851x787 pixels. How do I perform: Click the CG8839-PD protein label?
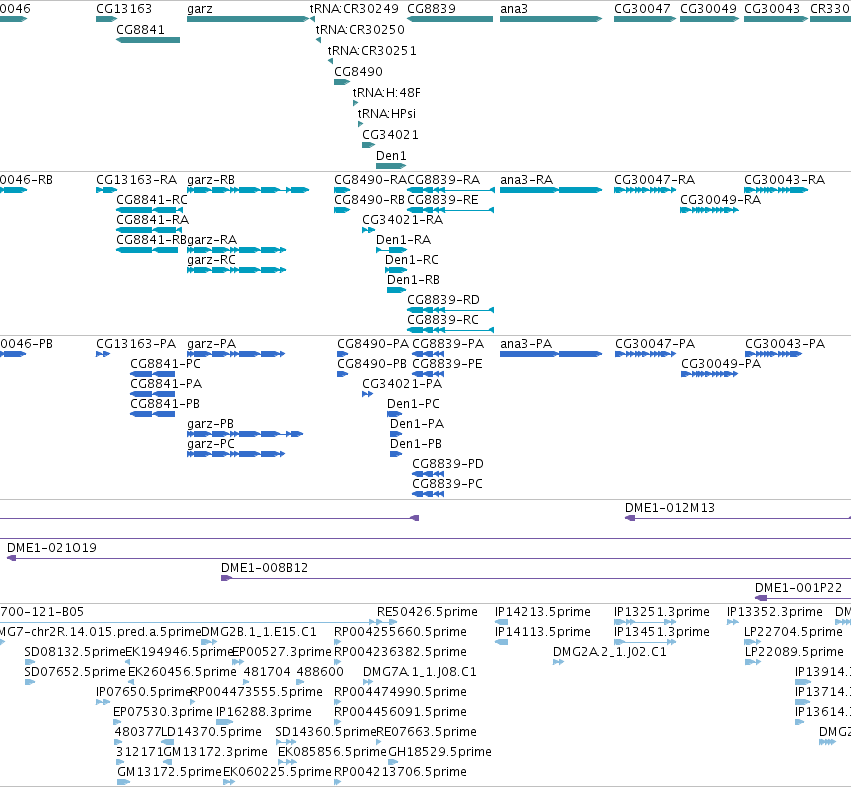tap(447, 464)
